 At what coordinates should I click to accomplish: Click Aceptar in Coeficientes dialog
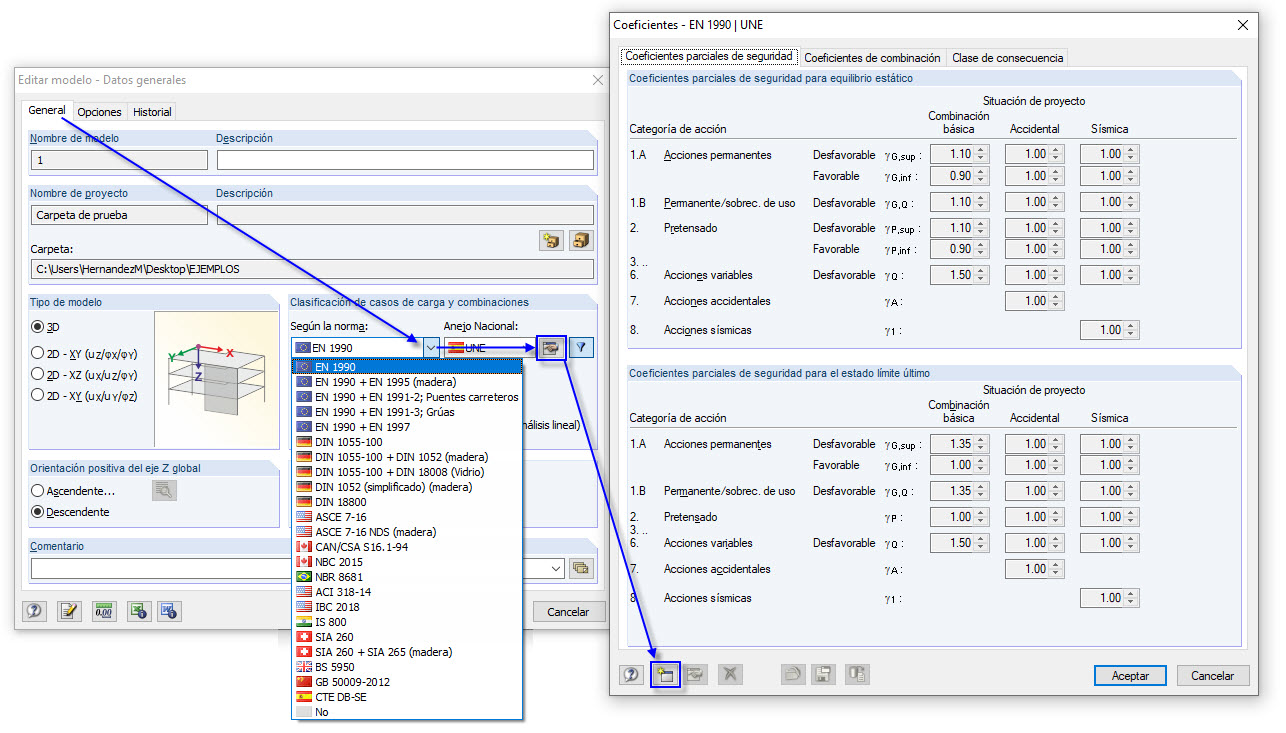tap(1131, 676)
